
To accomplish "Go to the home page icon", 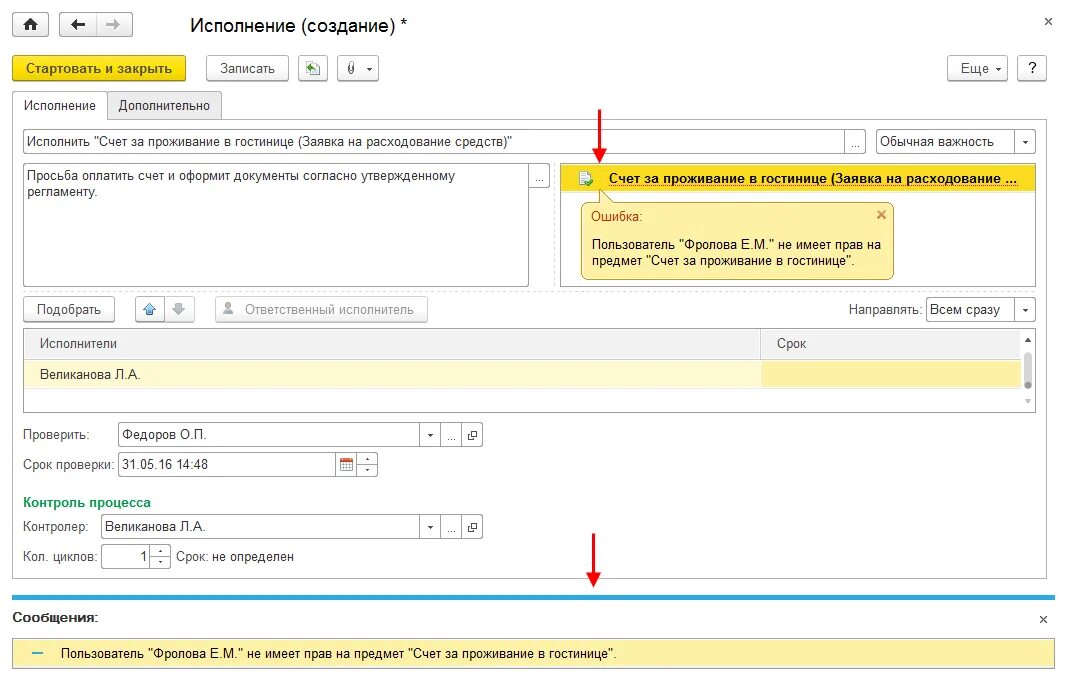I will (x=31, y=25).
